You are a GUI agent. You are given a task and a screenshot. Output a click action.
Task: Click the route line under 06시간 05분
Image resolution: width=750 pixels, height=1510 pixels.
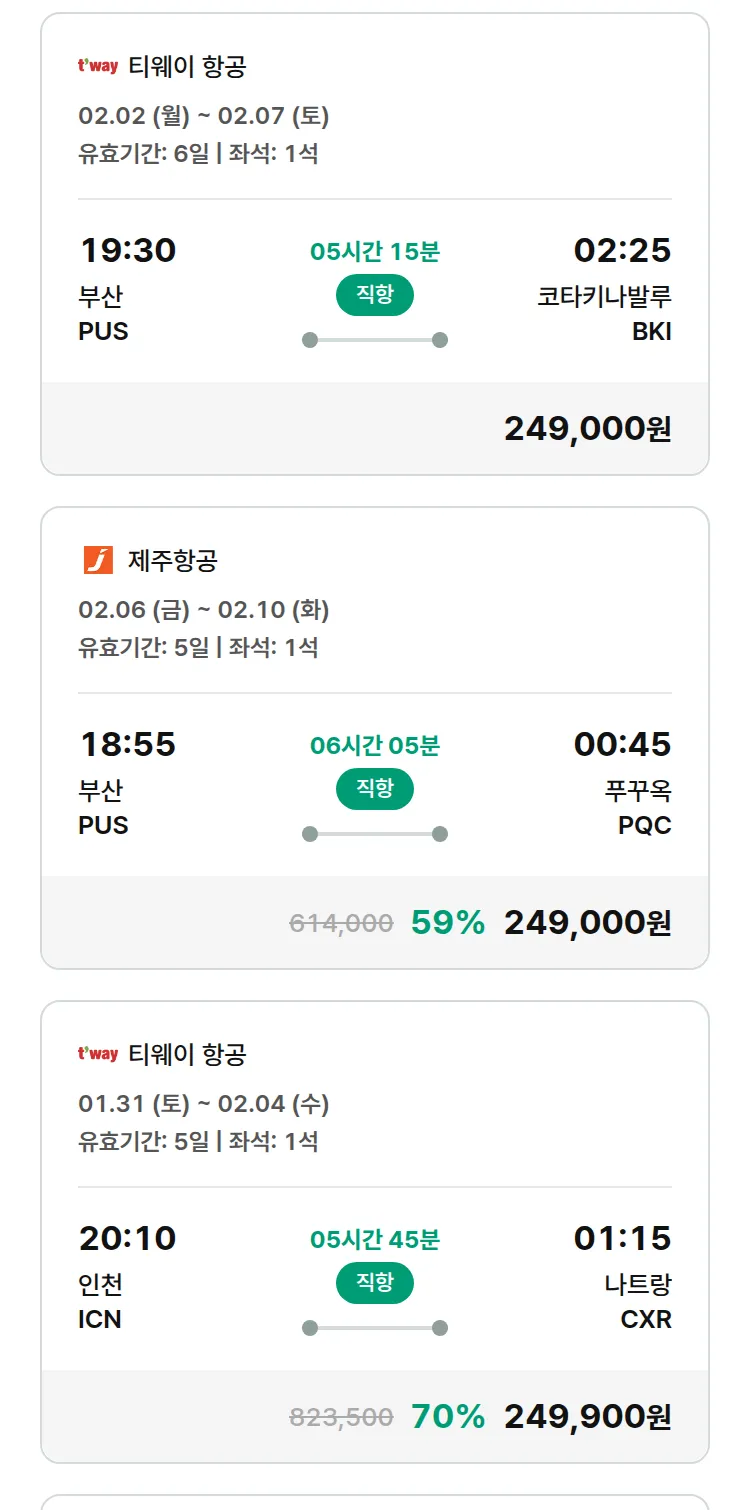tap(374, 834)
